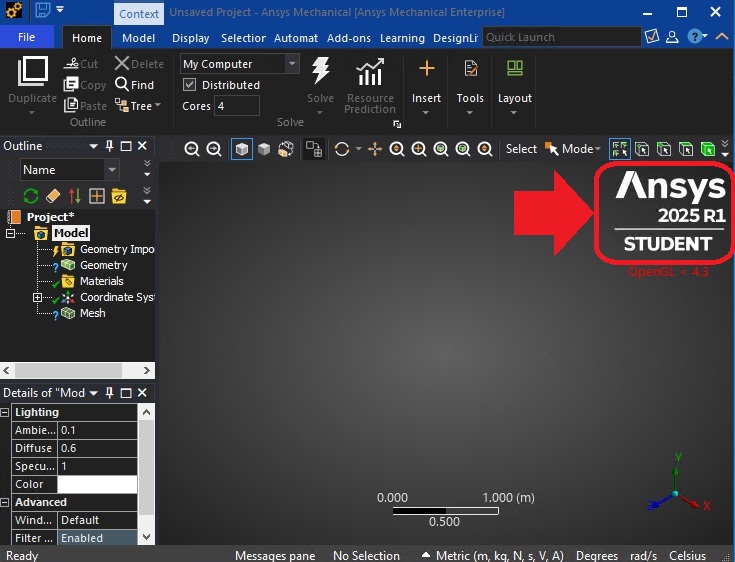Click the expand-all grid plus icon

point(97,195)
